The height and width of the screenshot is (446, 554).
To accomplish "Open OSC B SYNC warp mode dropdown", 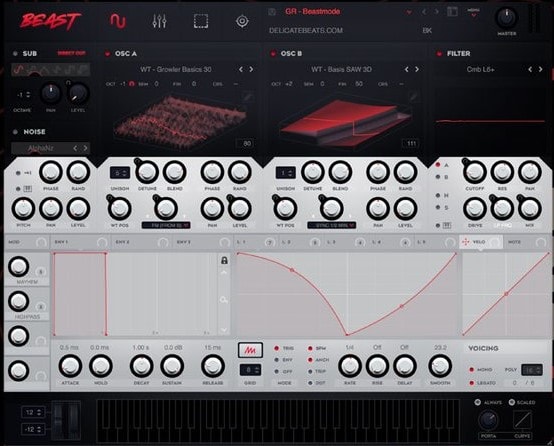I will click(x=331, y=225).
